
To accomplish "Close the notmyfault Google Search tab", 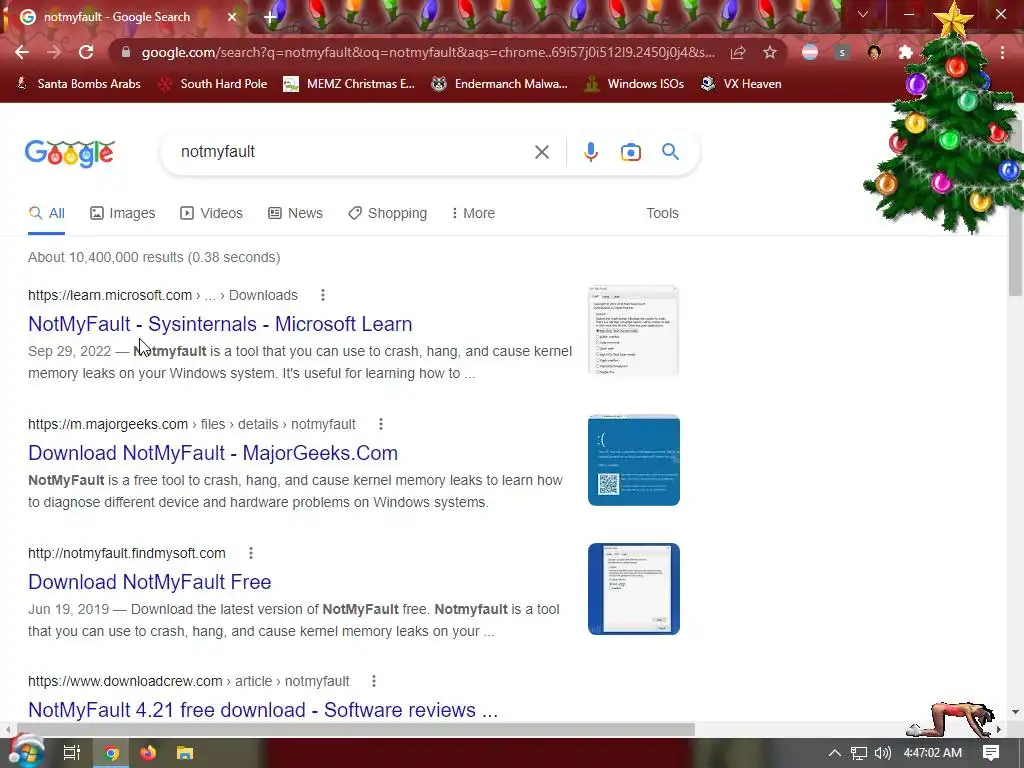I will tap(232, 17).
